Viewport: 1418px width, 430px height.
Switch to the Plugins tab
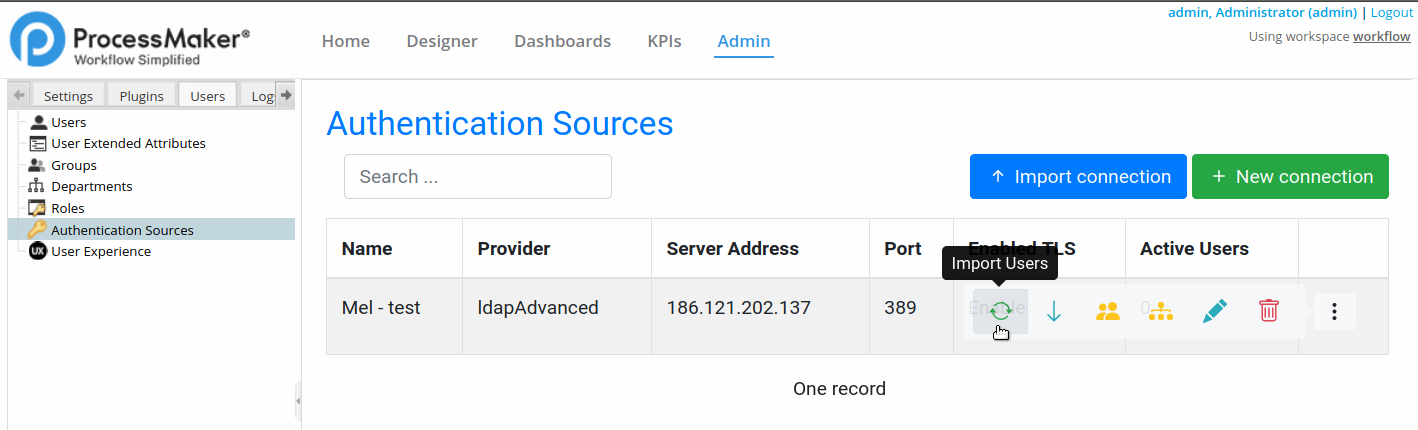(141, 96)
